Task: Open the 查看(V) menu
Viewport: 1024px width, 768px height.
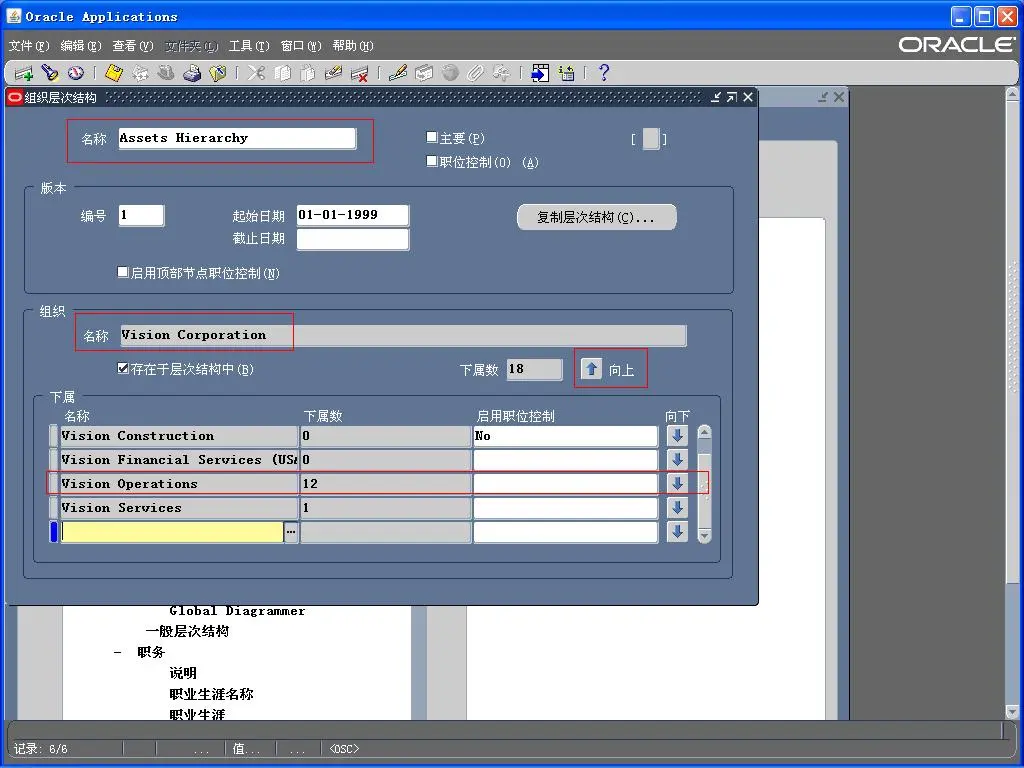Action: (x=133, y=46)
